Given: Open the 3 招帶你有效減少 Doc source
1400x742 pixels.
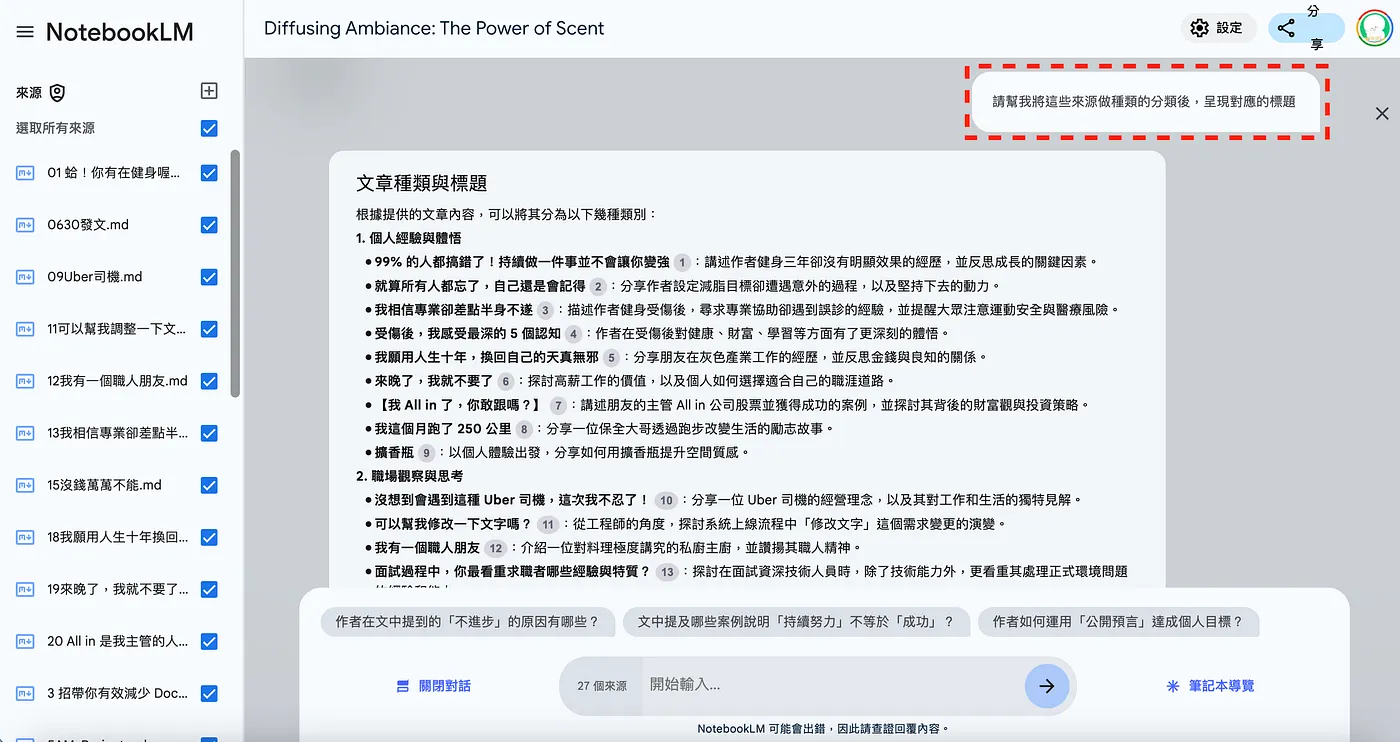Looking at the screenshot, I should (117, 693).
